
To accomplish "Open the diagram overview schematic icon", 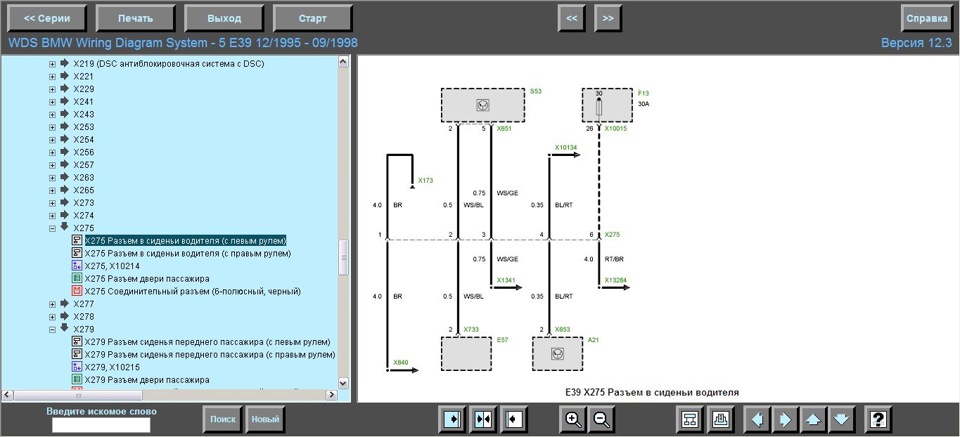I will (x=690, y=420).
